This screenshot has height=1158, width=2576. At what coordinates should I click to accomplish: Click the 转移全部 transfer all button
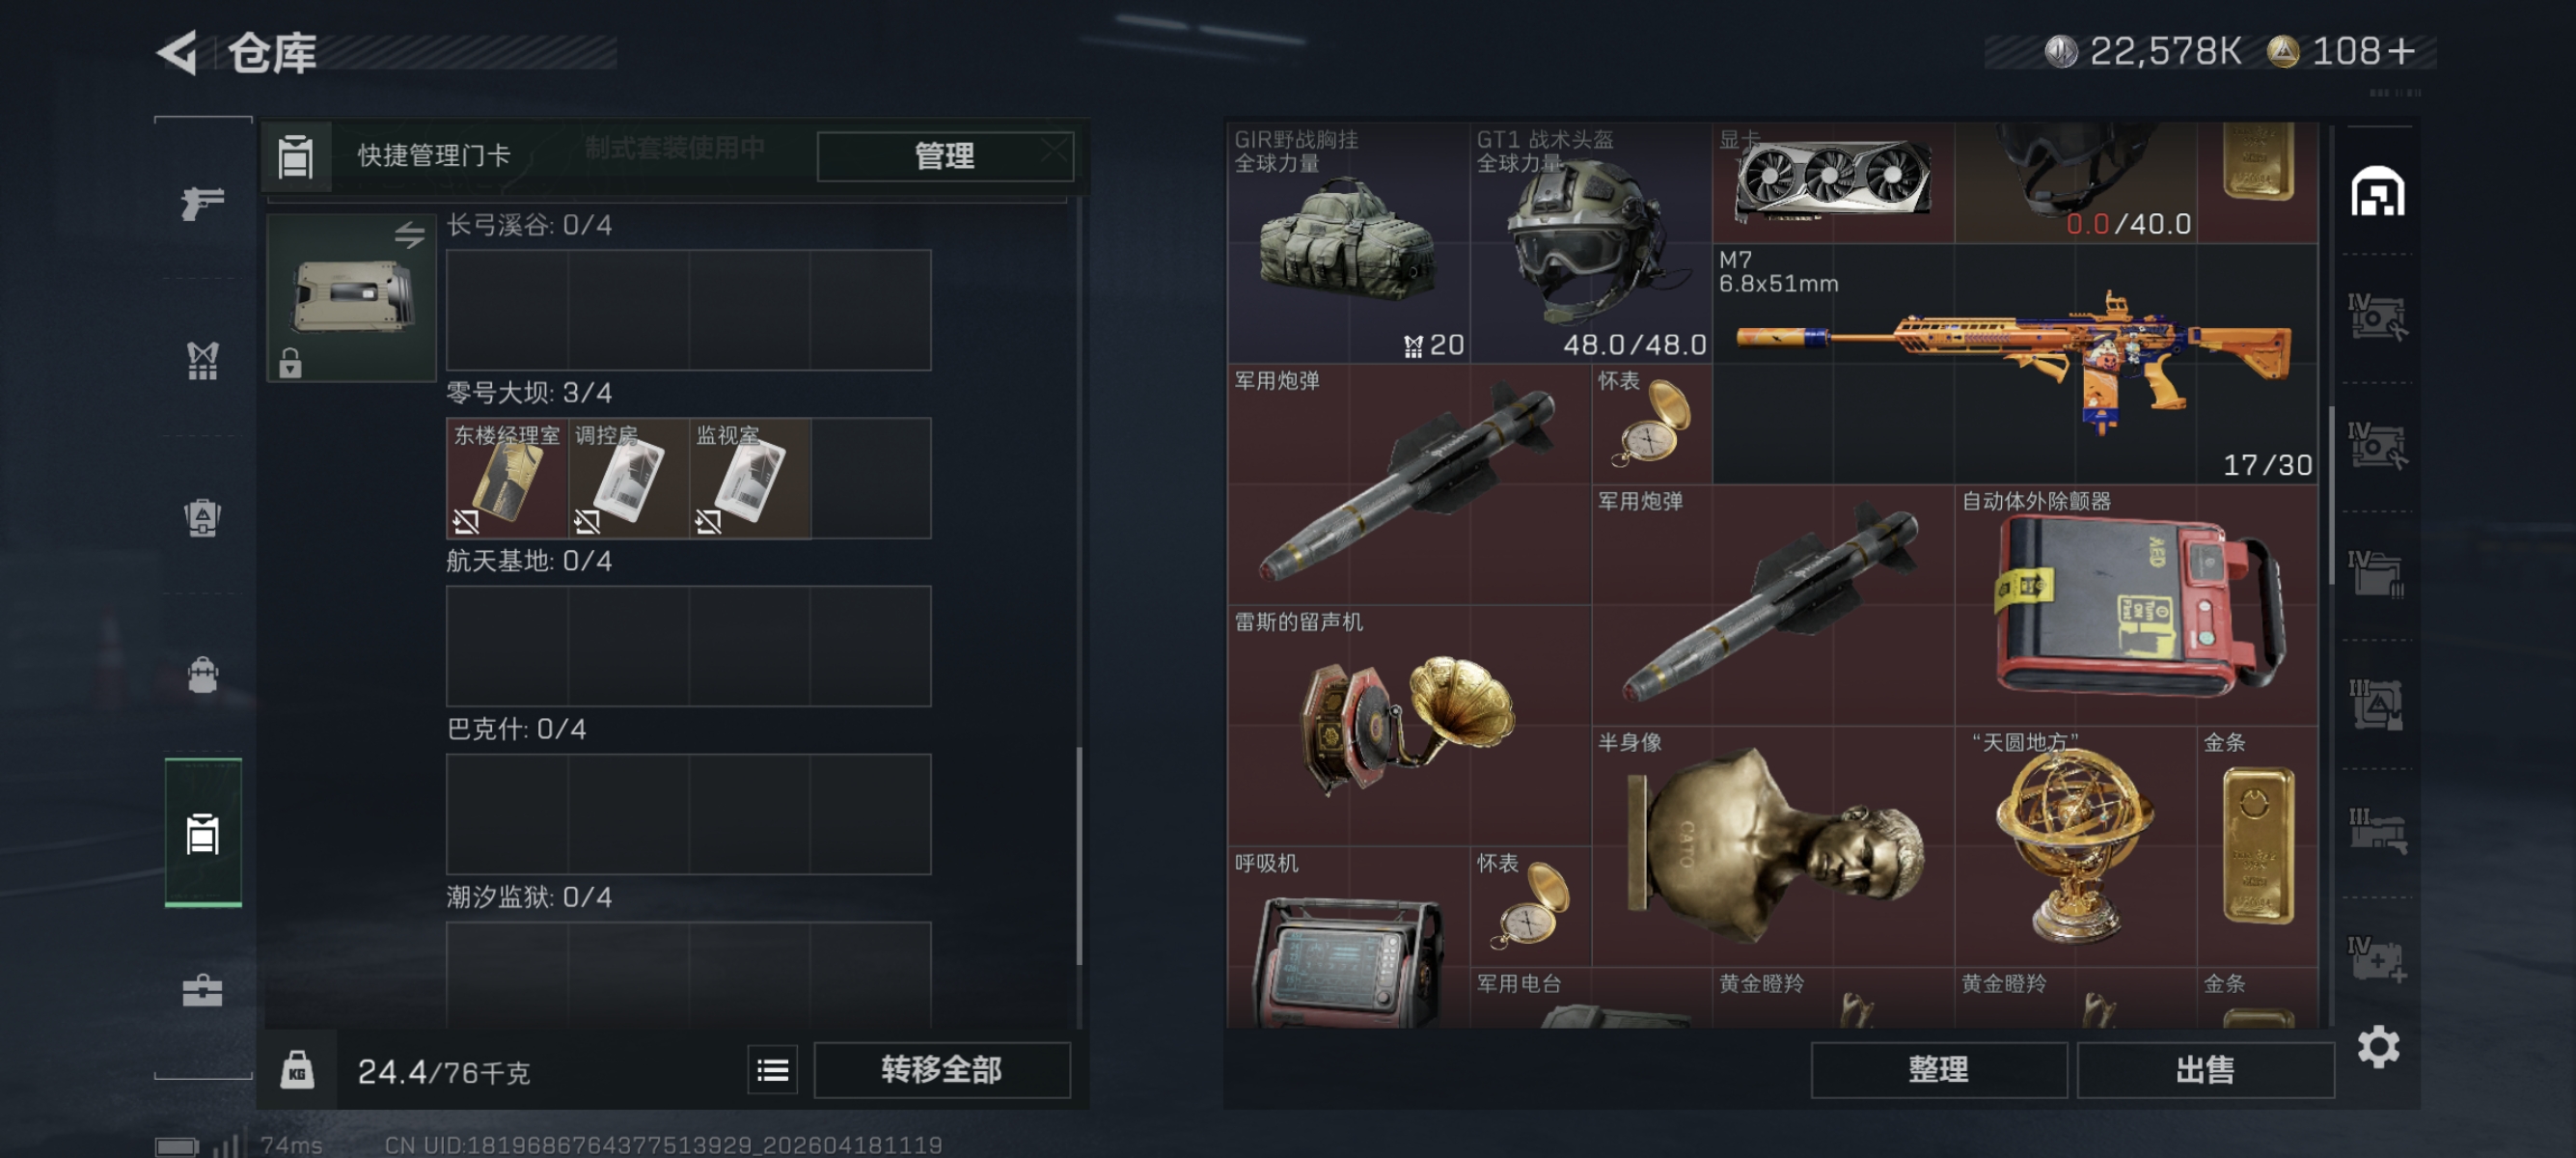[x=942, y=1070]
